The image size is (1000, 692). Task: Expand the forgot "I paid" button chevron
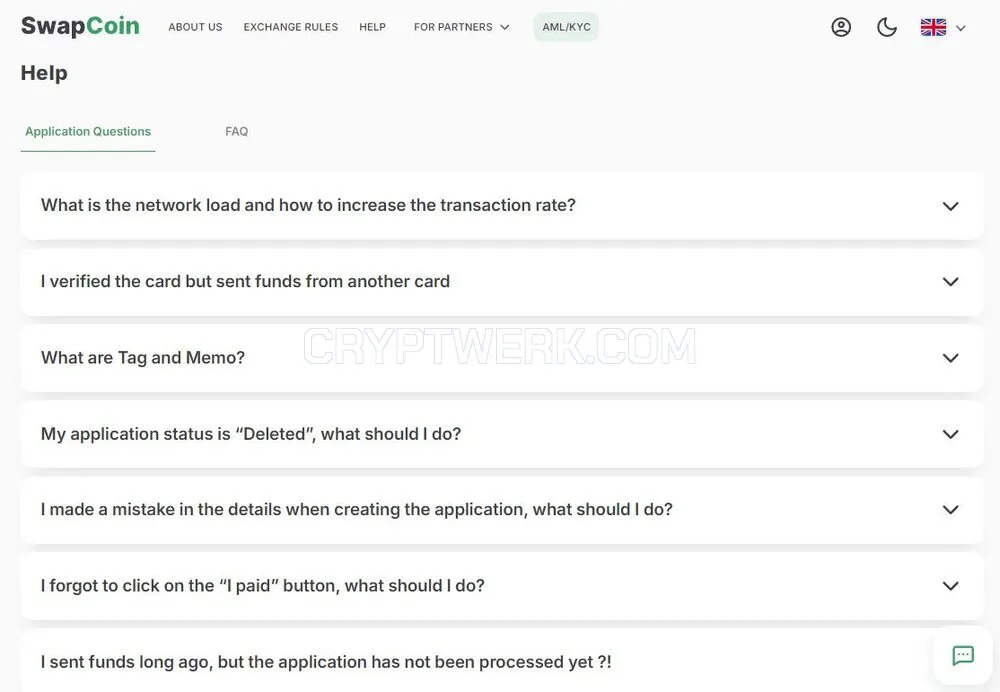coord(950,585)
